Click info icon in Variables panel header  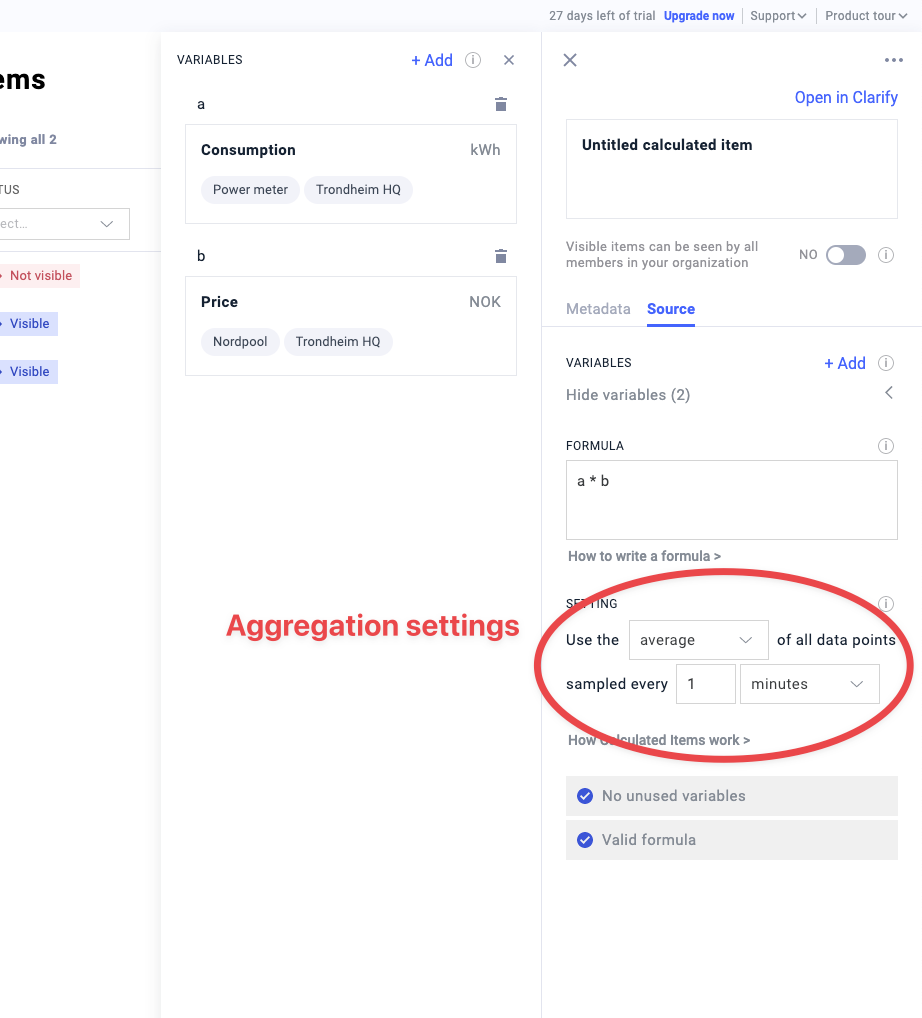click(x=473, y=60)
